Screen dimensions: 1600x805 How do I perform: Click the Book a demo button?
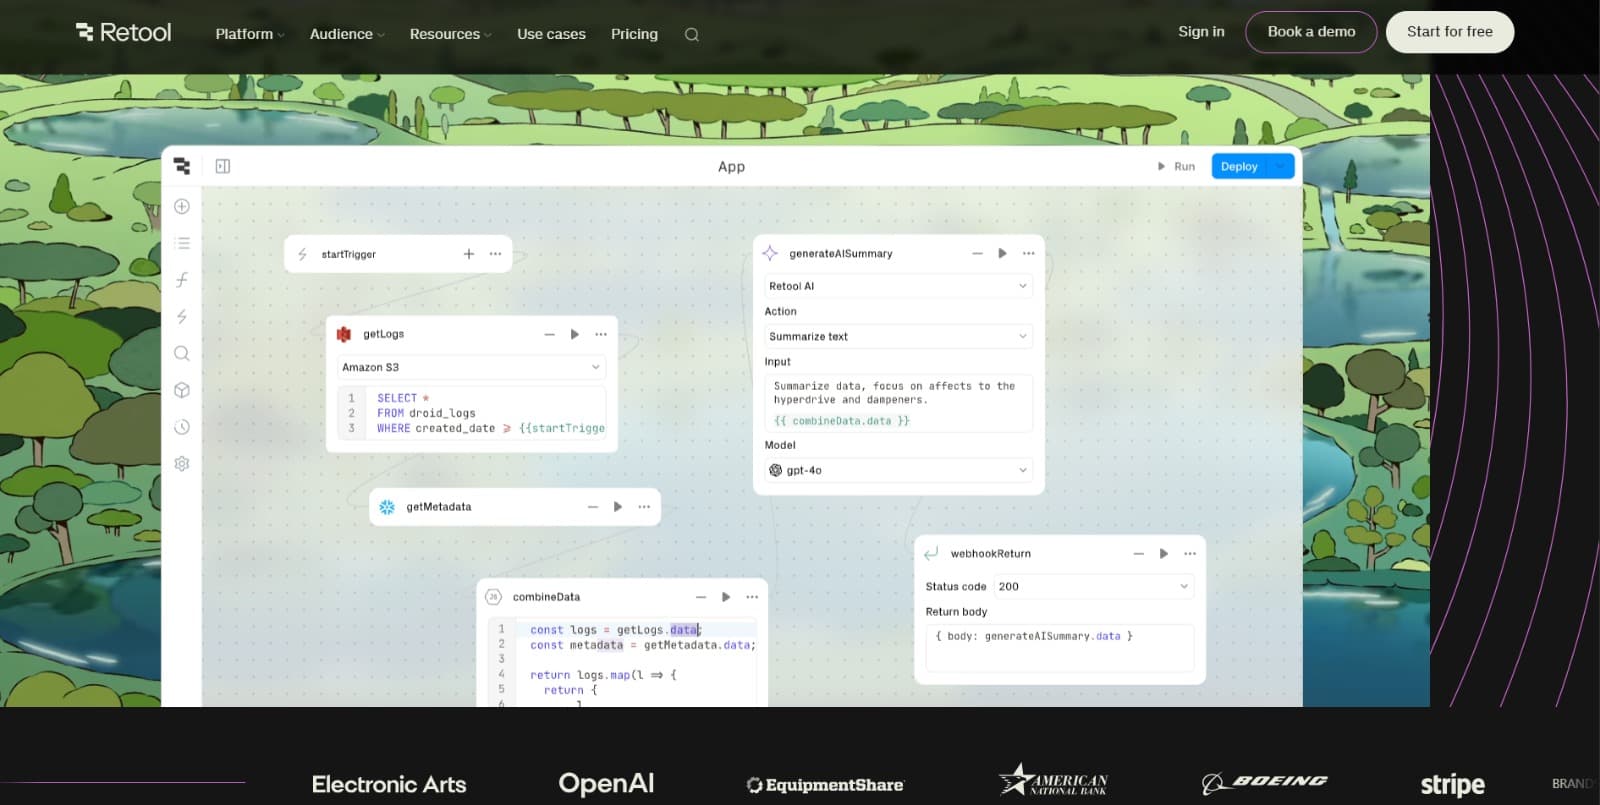(1311, 32)
